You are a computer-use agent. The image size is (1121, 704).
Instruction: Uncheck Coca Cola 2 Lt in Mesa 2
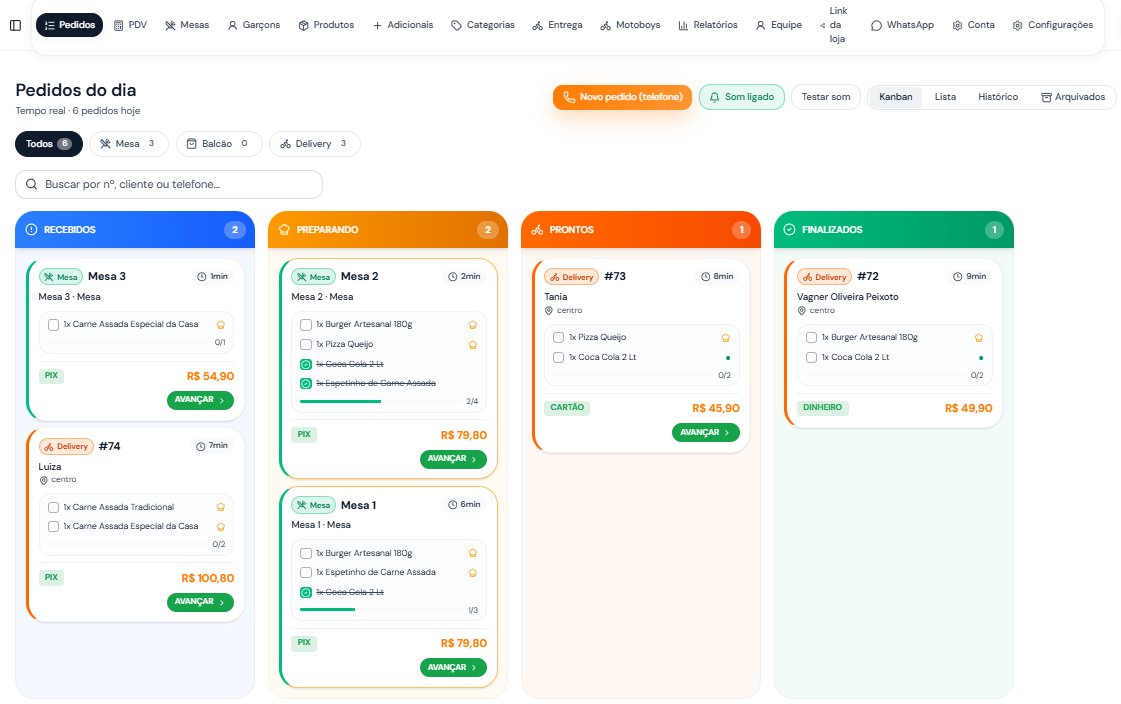(306, 365)
